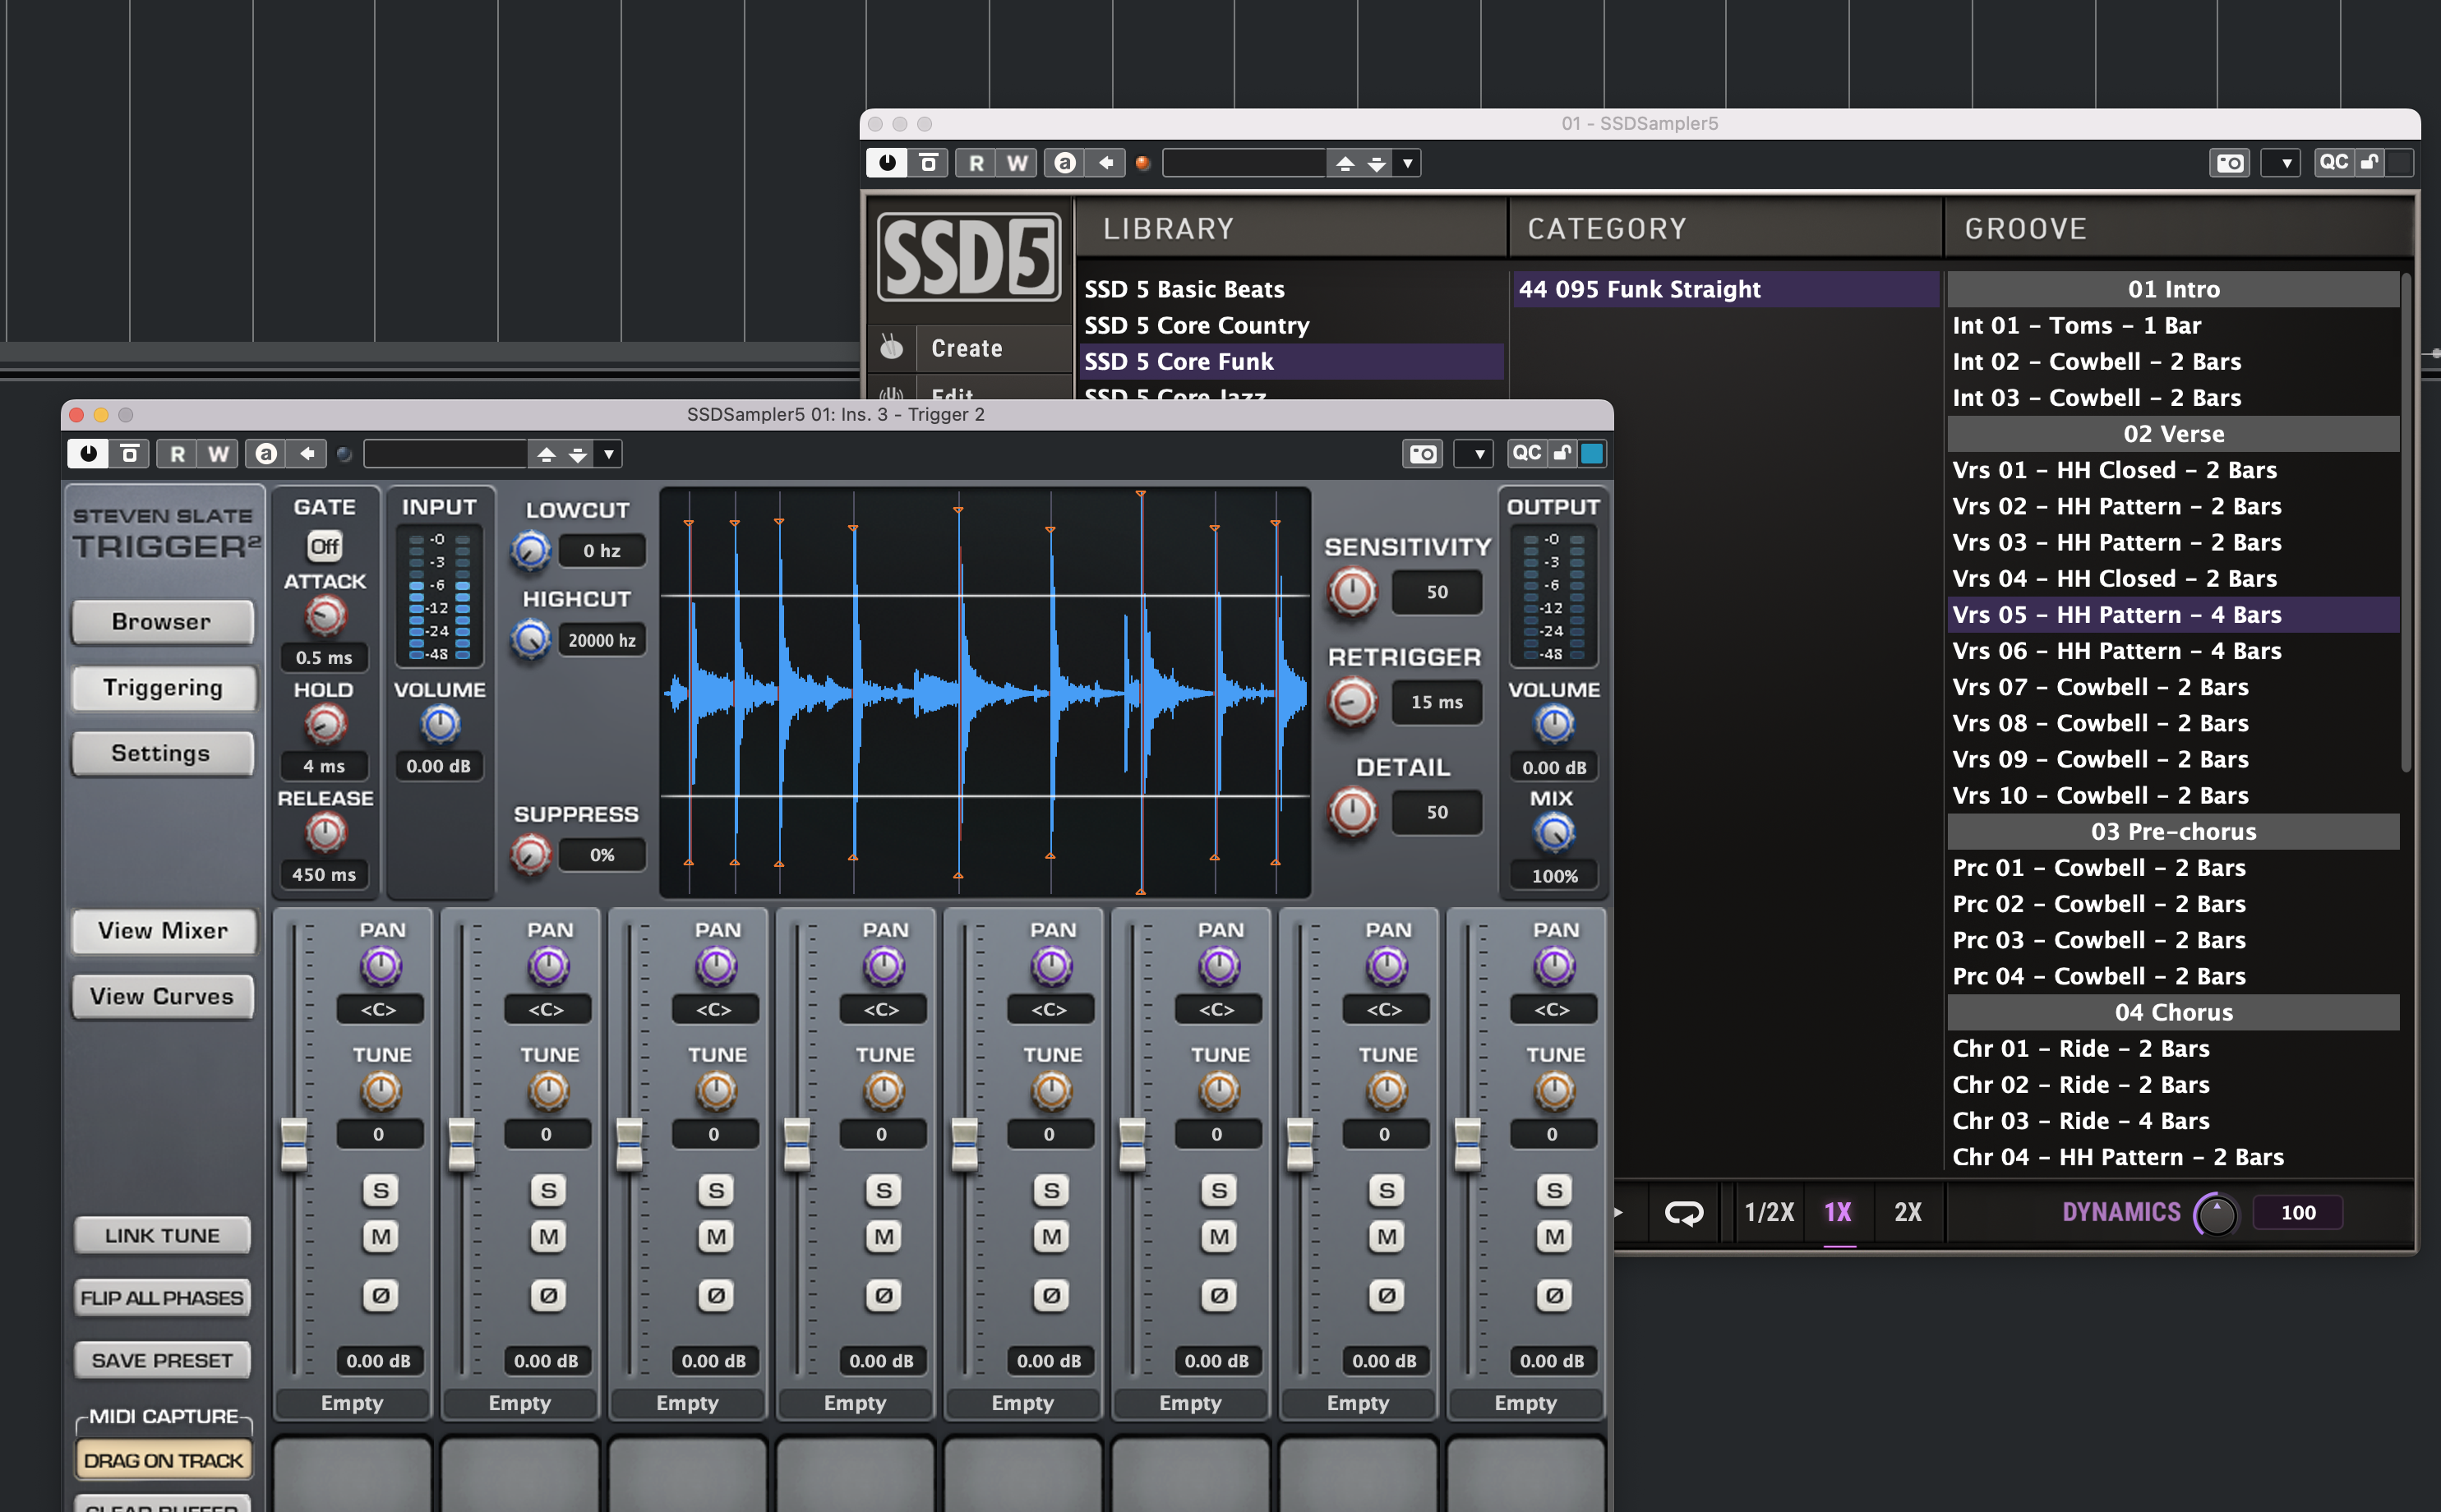2441x1512 pixels.
Task: Flip phase on the first mixer channel
Action: click(x=380, y=1295)
